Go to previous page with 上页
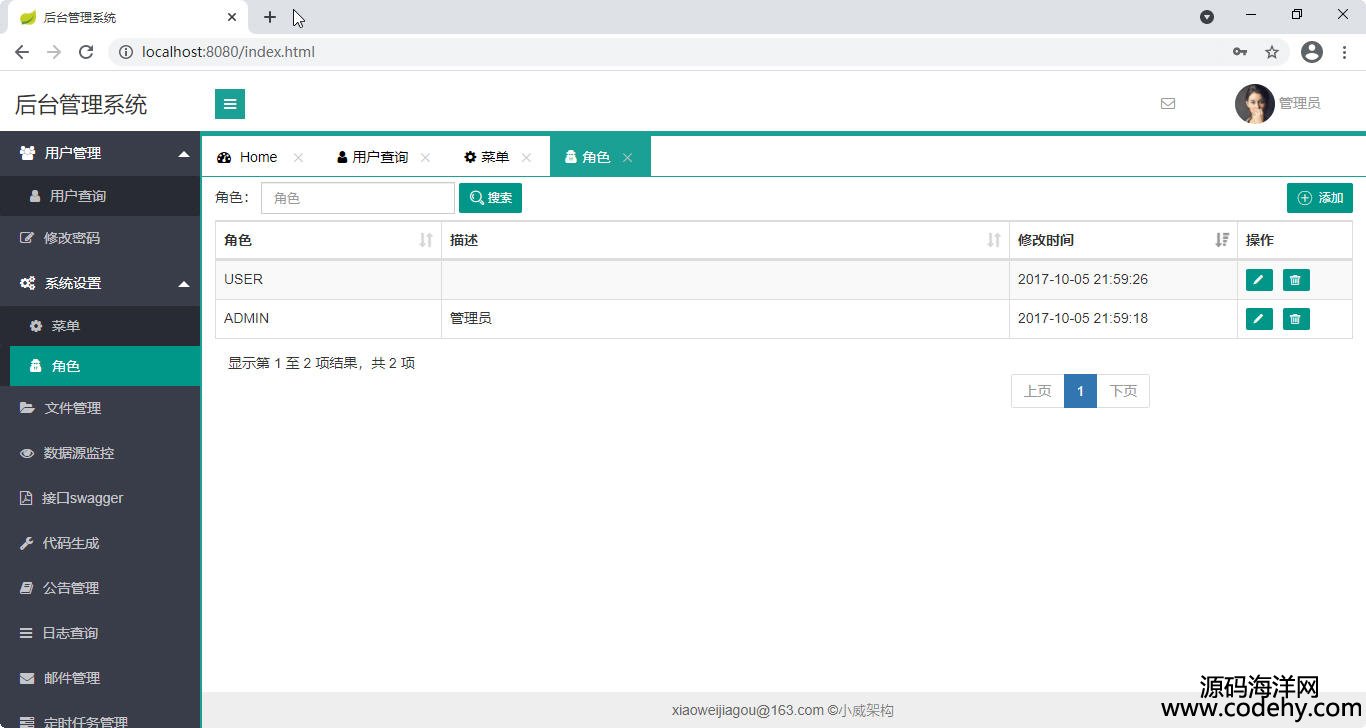The height and width of the screenshot is (728, 1366). click(x=1038, y=391)
